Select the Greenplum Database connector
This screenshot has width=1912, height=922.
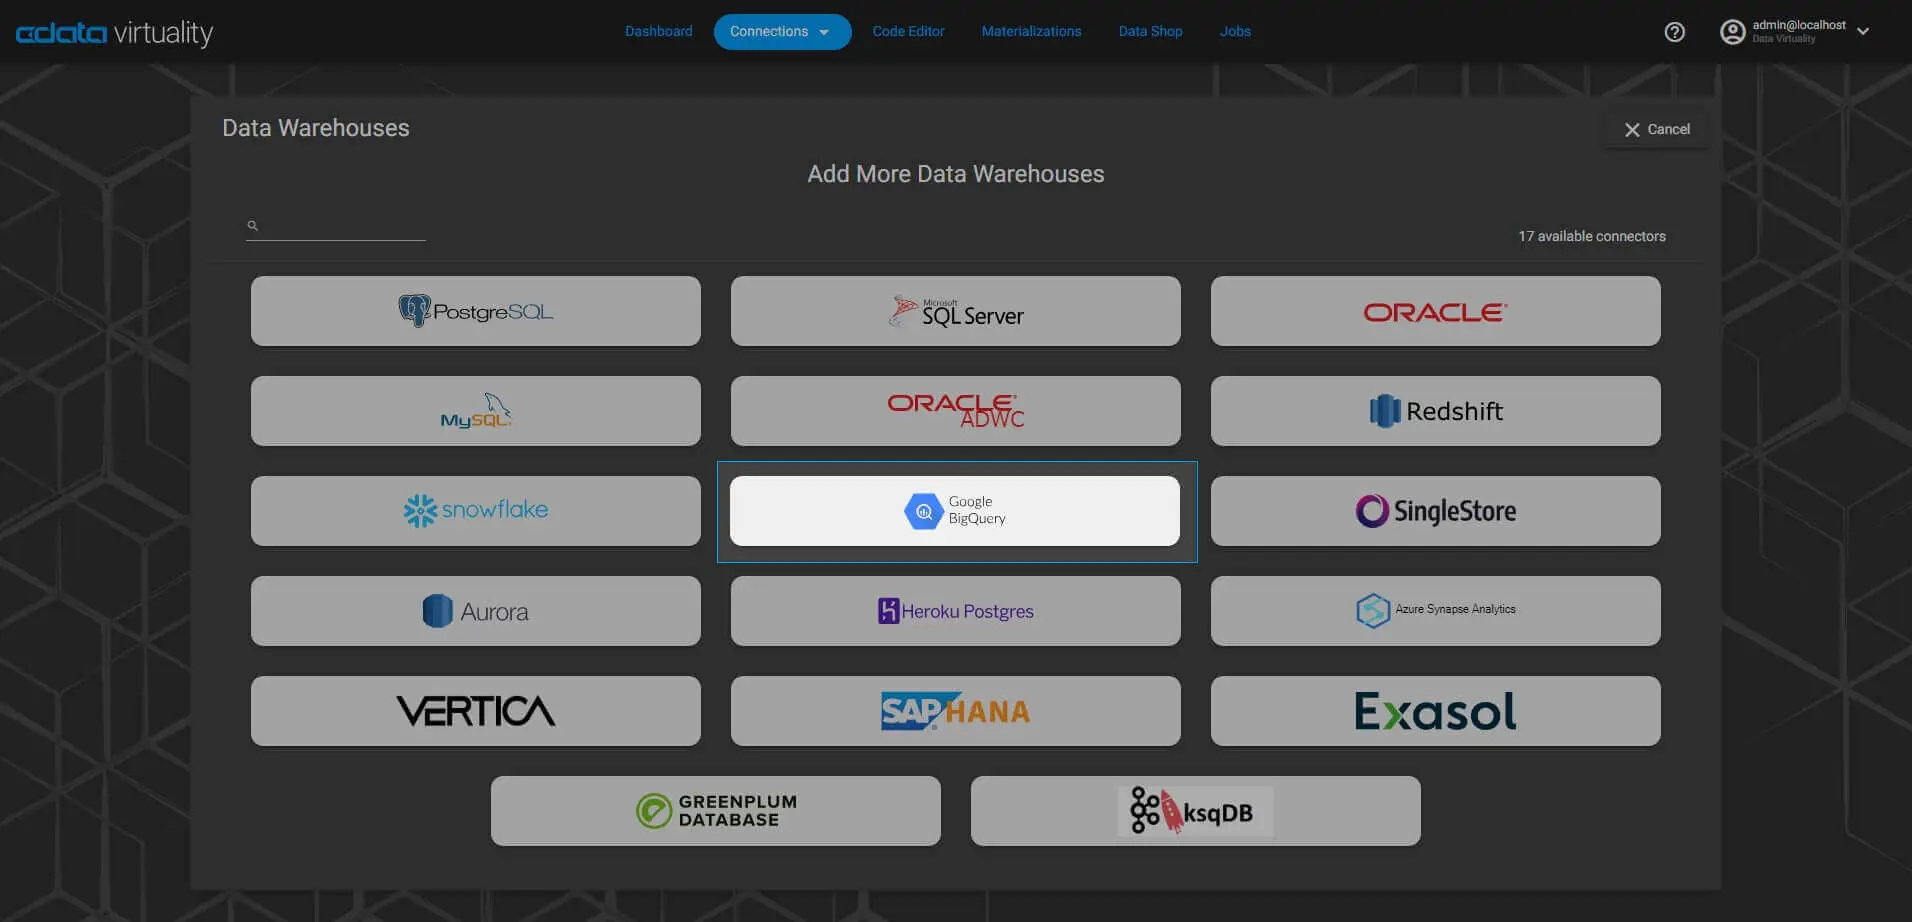(716, 811)
